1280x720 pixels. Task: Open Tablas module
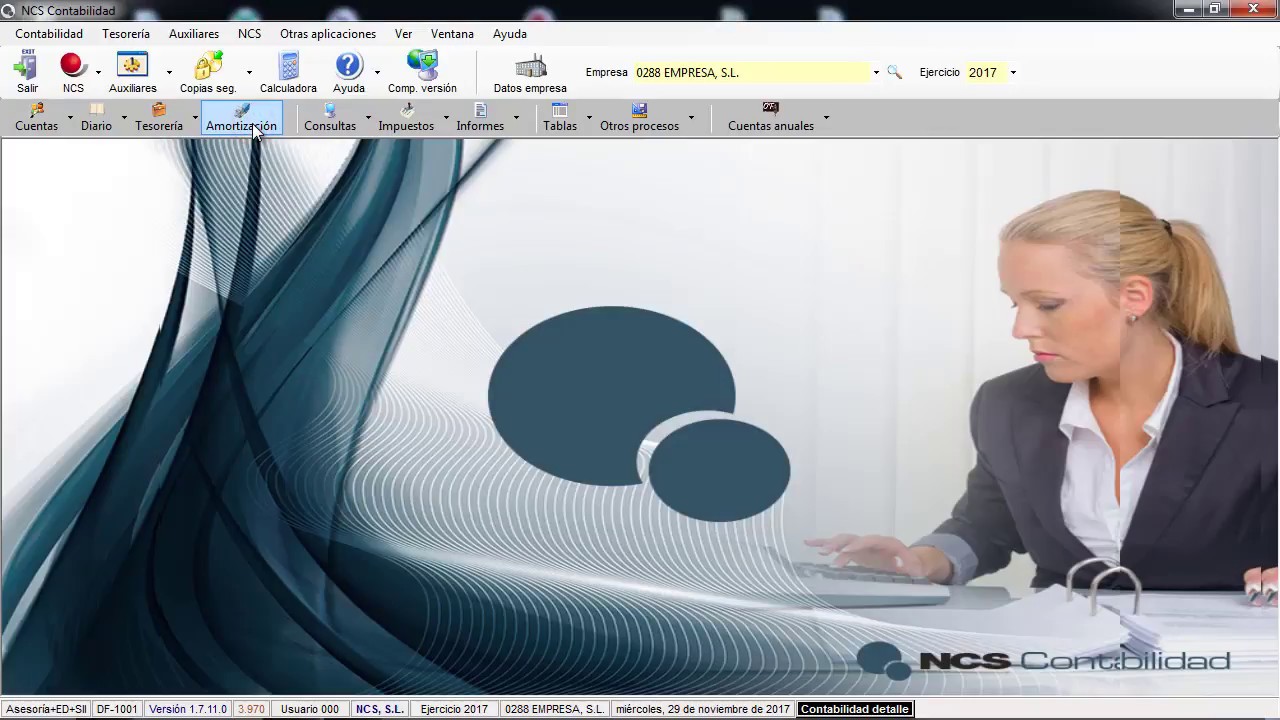[560, 118]
